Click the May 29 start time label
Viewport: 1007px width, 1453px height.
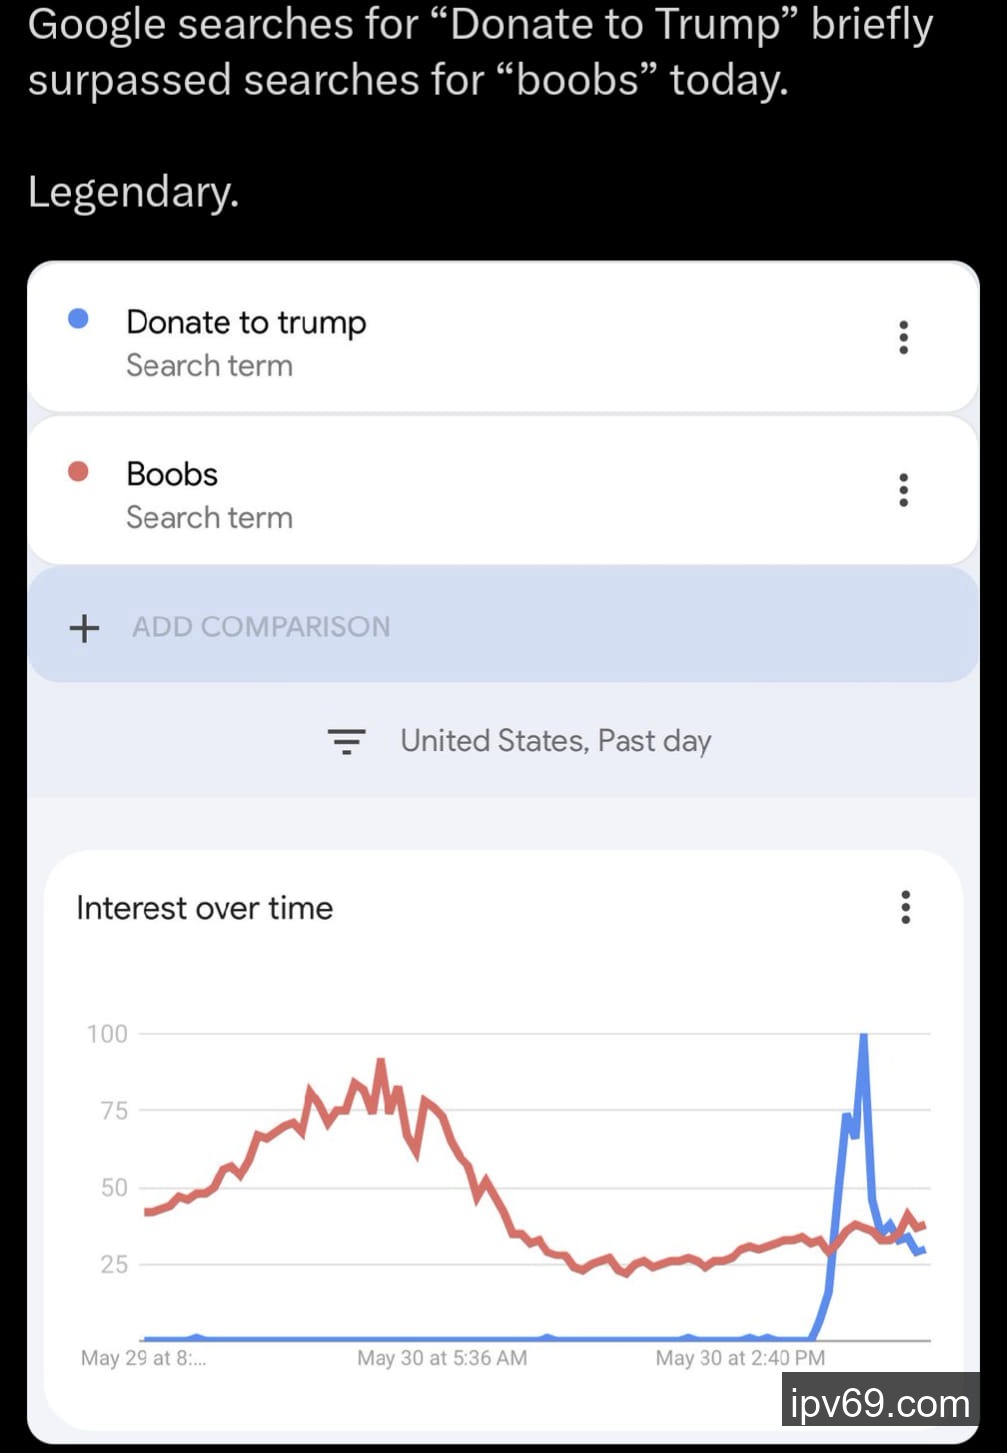point(143,1358)
